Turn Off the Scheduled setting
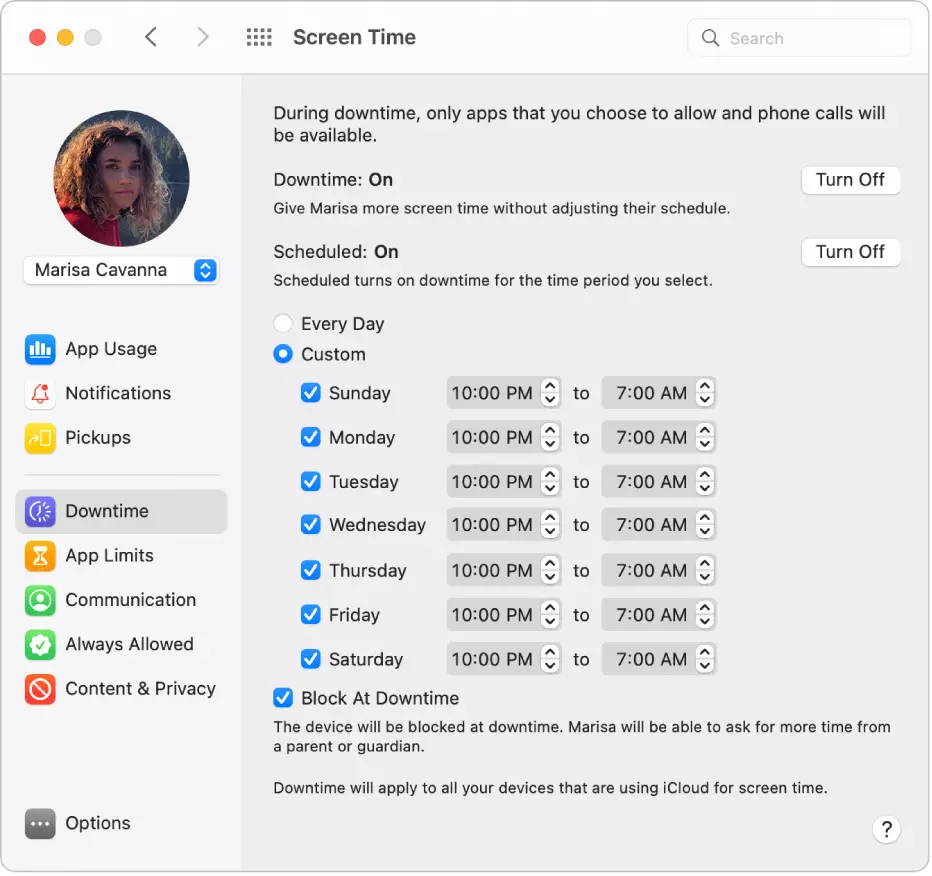The height and width of the screenshot is (876, 932). (850, 252)
